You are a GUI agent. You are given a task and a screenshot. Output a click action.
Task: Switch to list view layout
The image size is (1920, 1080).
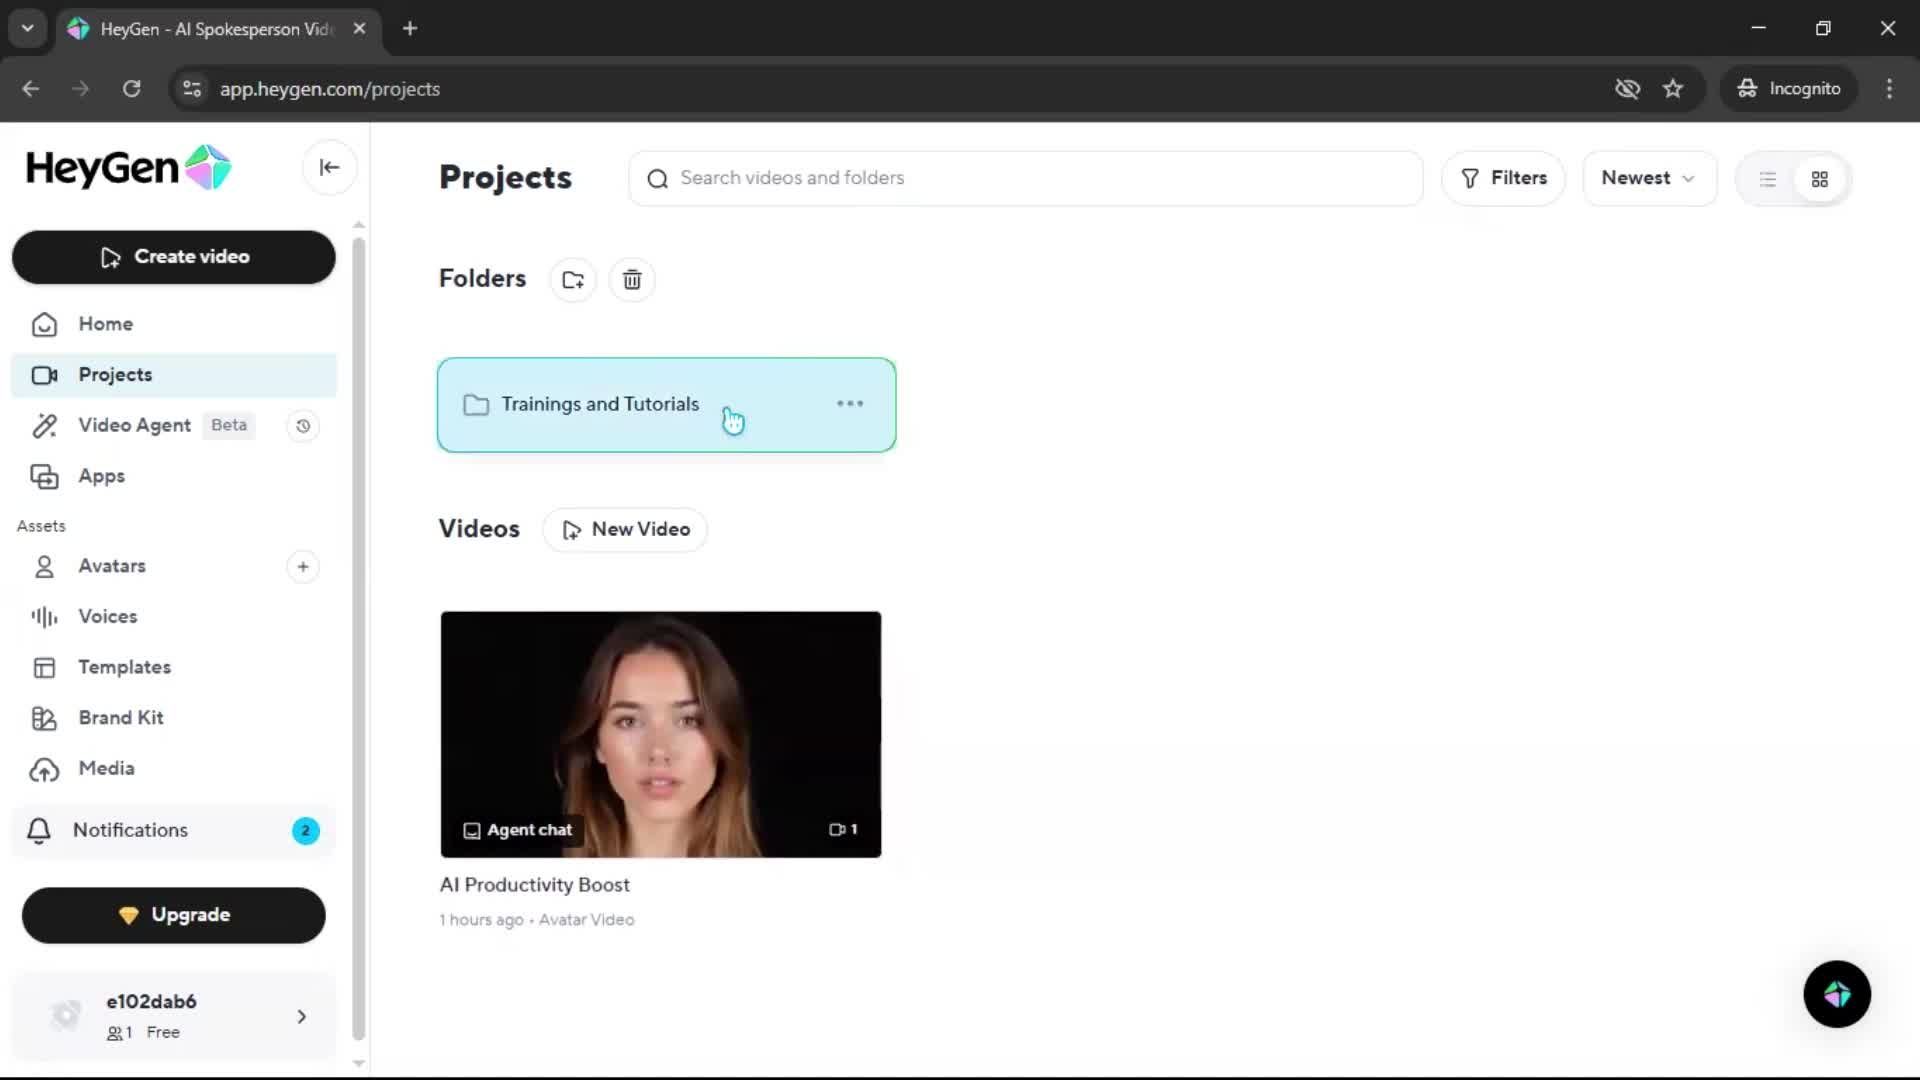point(1768,179)
